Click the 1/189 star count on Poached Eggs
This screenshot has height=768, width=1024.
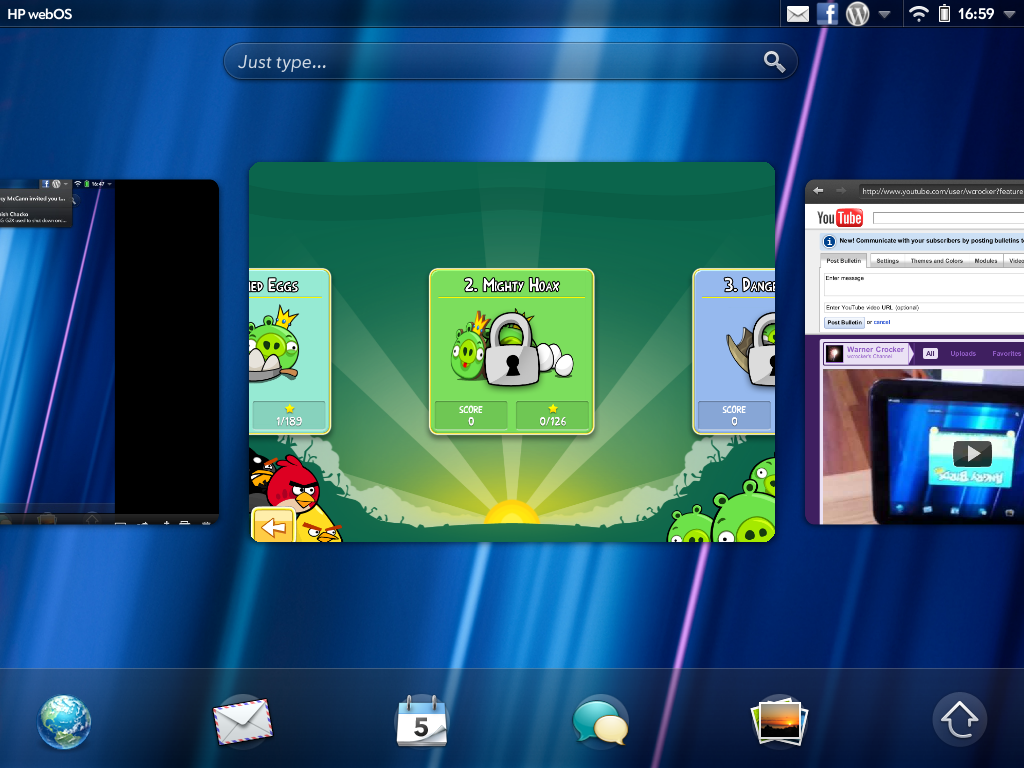[x=289, y=415]
